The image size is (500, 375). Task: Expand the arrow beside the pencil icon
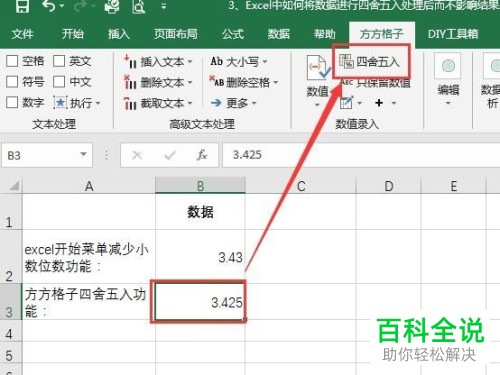tap(359, 103)
